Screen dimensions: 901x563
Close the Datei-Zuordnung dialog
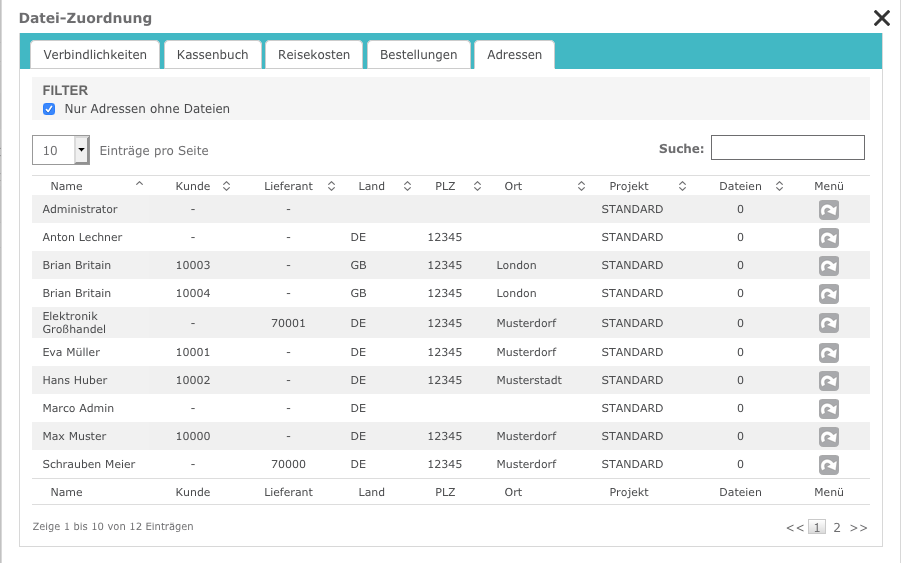[x=881, y=17]
